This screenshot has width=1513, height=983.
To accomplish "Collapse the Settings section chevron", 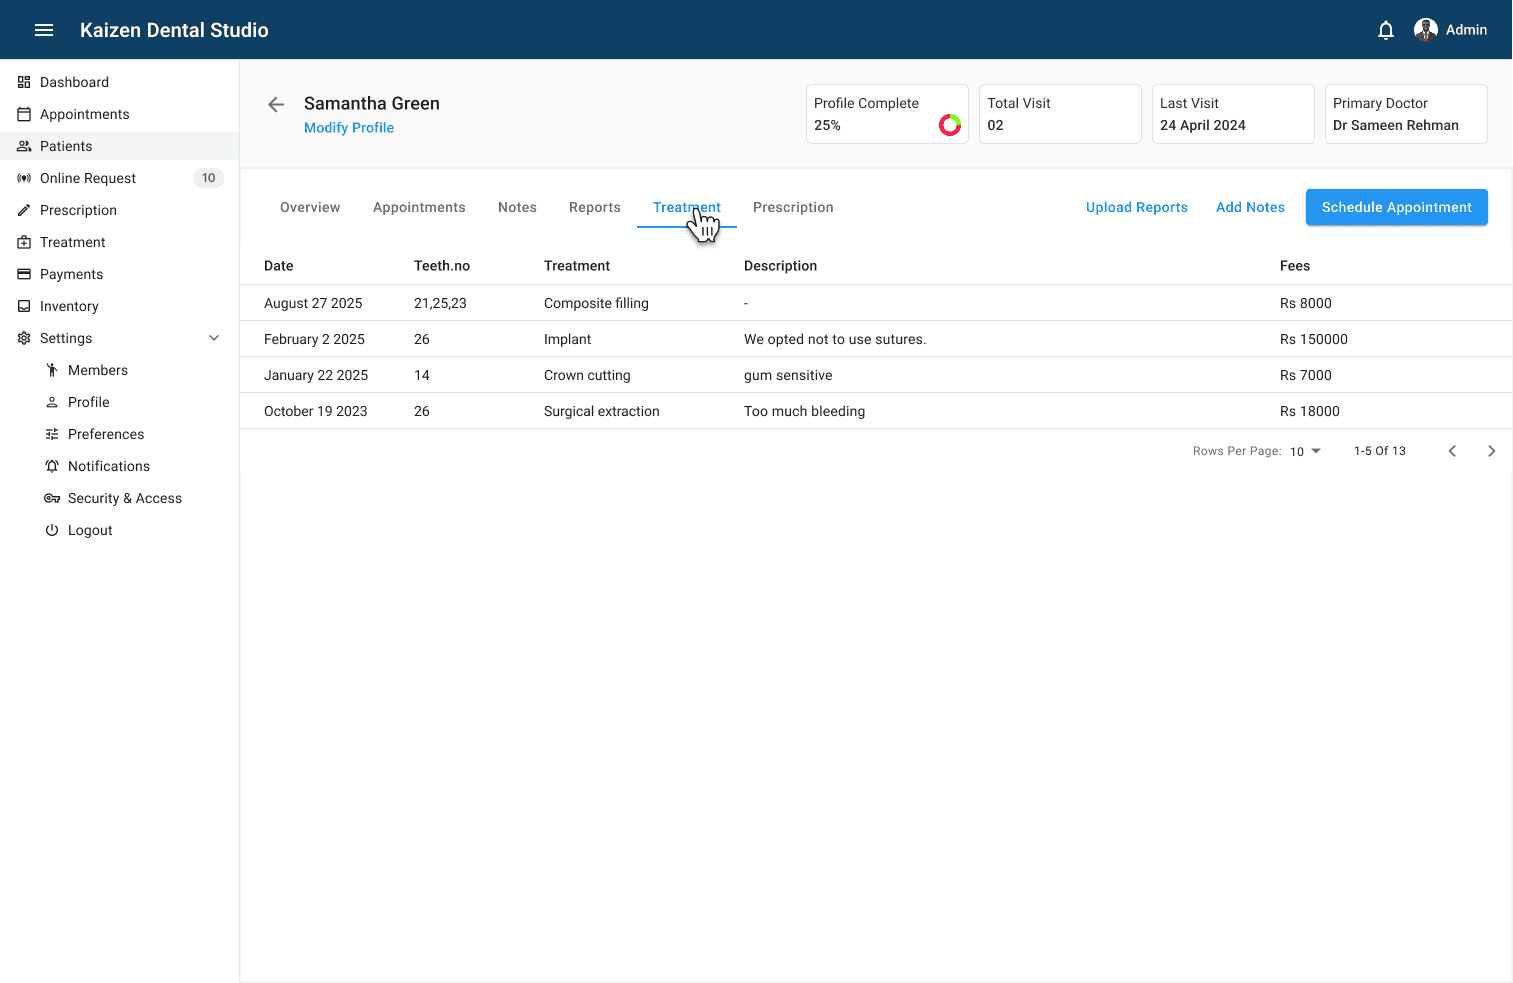I will 214,338.
